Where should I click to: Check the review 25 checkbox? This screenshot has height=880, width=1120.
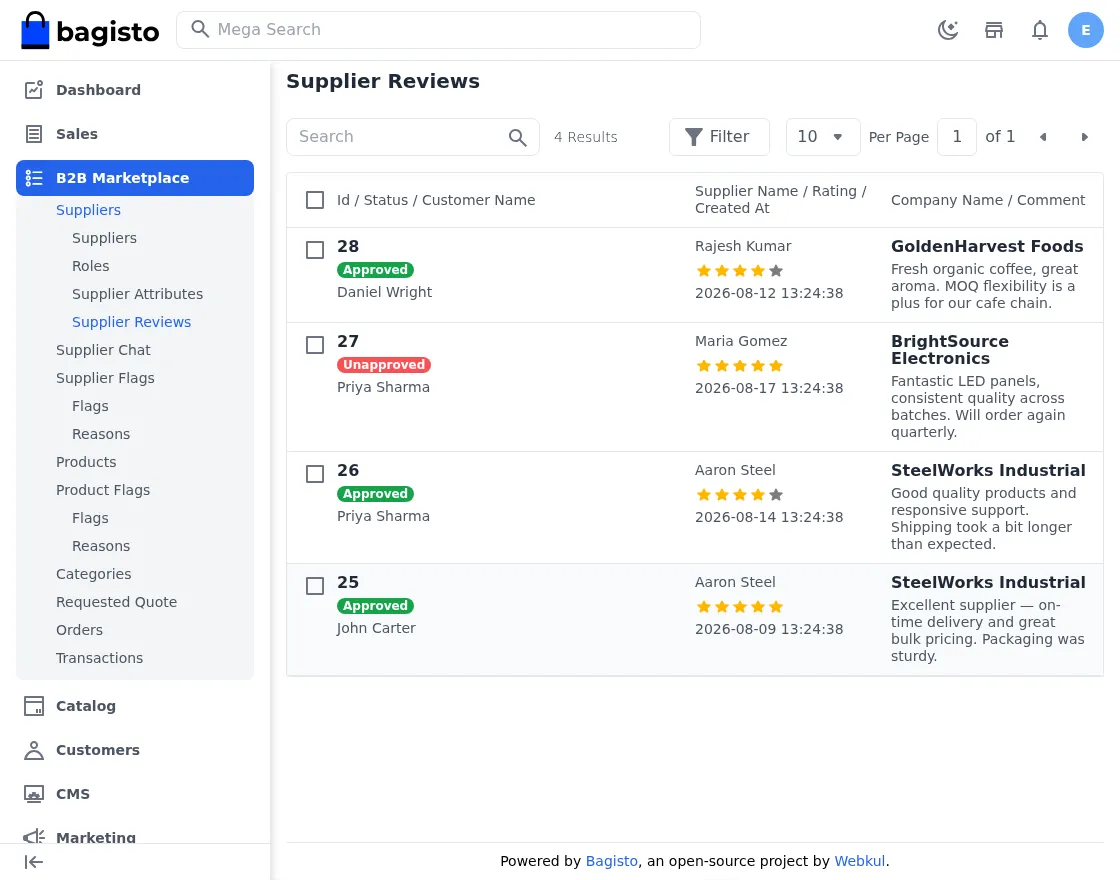click(x=315, y=586)
